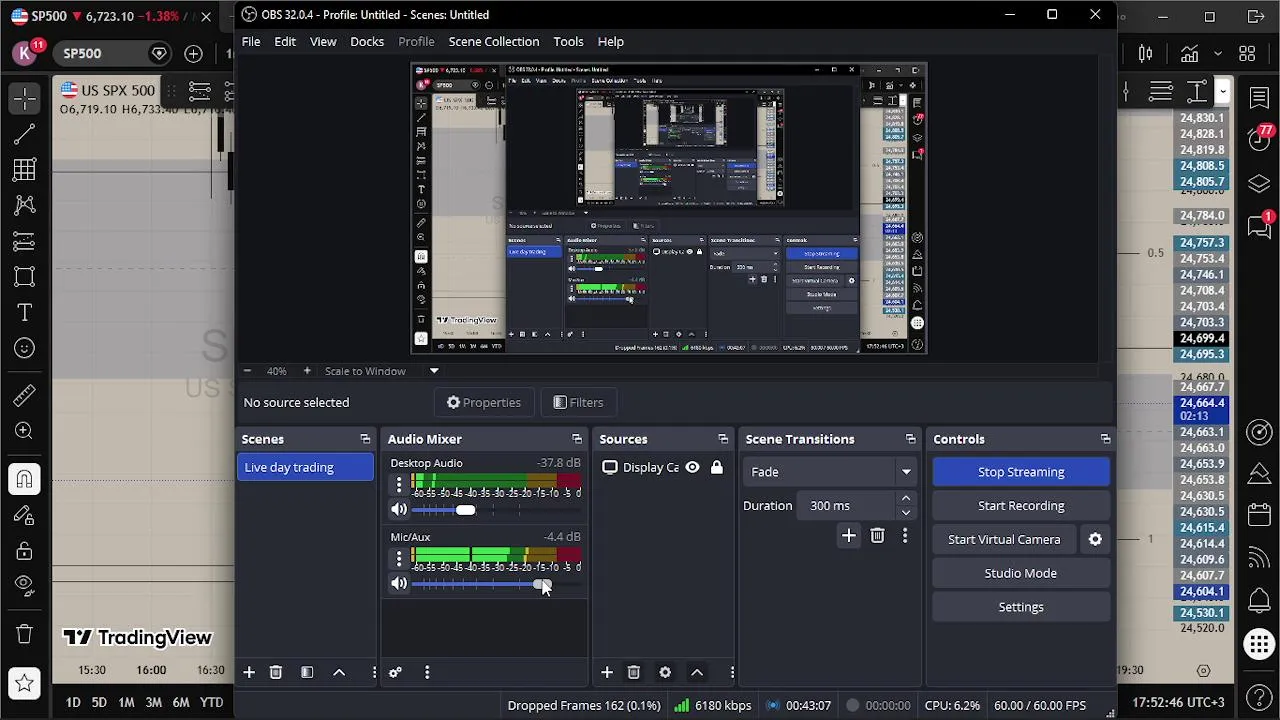Open Mic/Aux three-dot options menu
The image size is (1280, 720).
click(399, 559)
